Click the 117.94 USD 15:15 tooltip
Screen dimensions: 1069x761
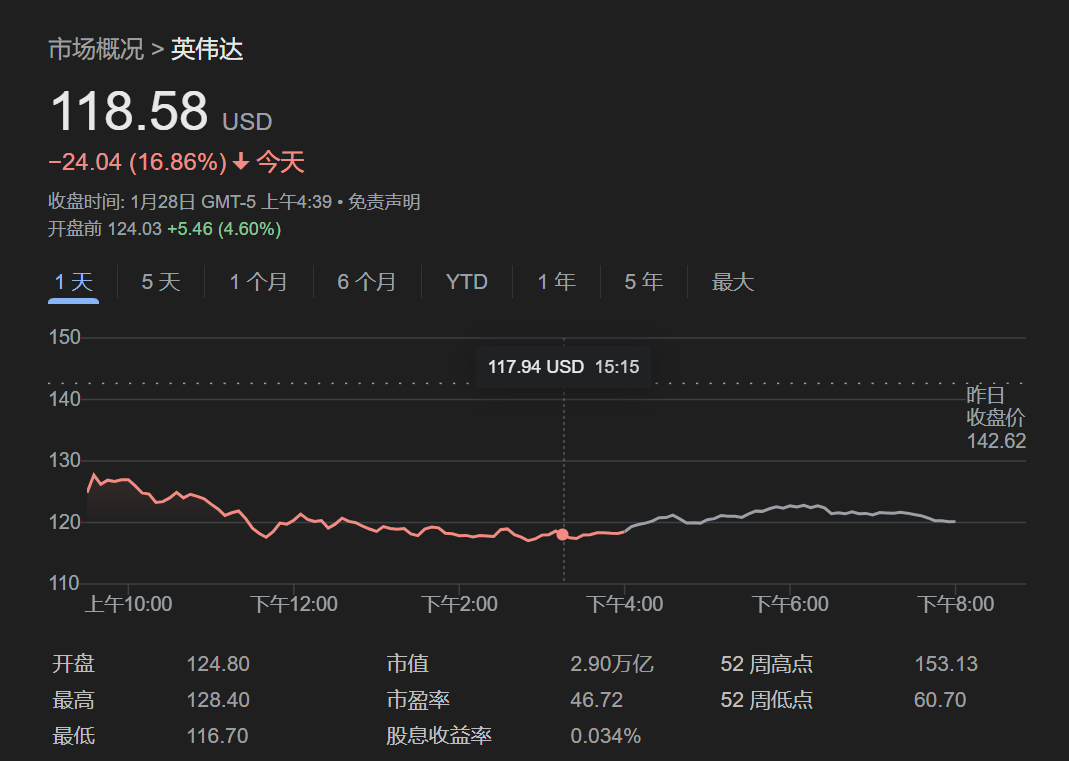pyautogui.click(x=564, y=367)
